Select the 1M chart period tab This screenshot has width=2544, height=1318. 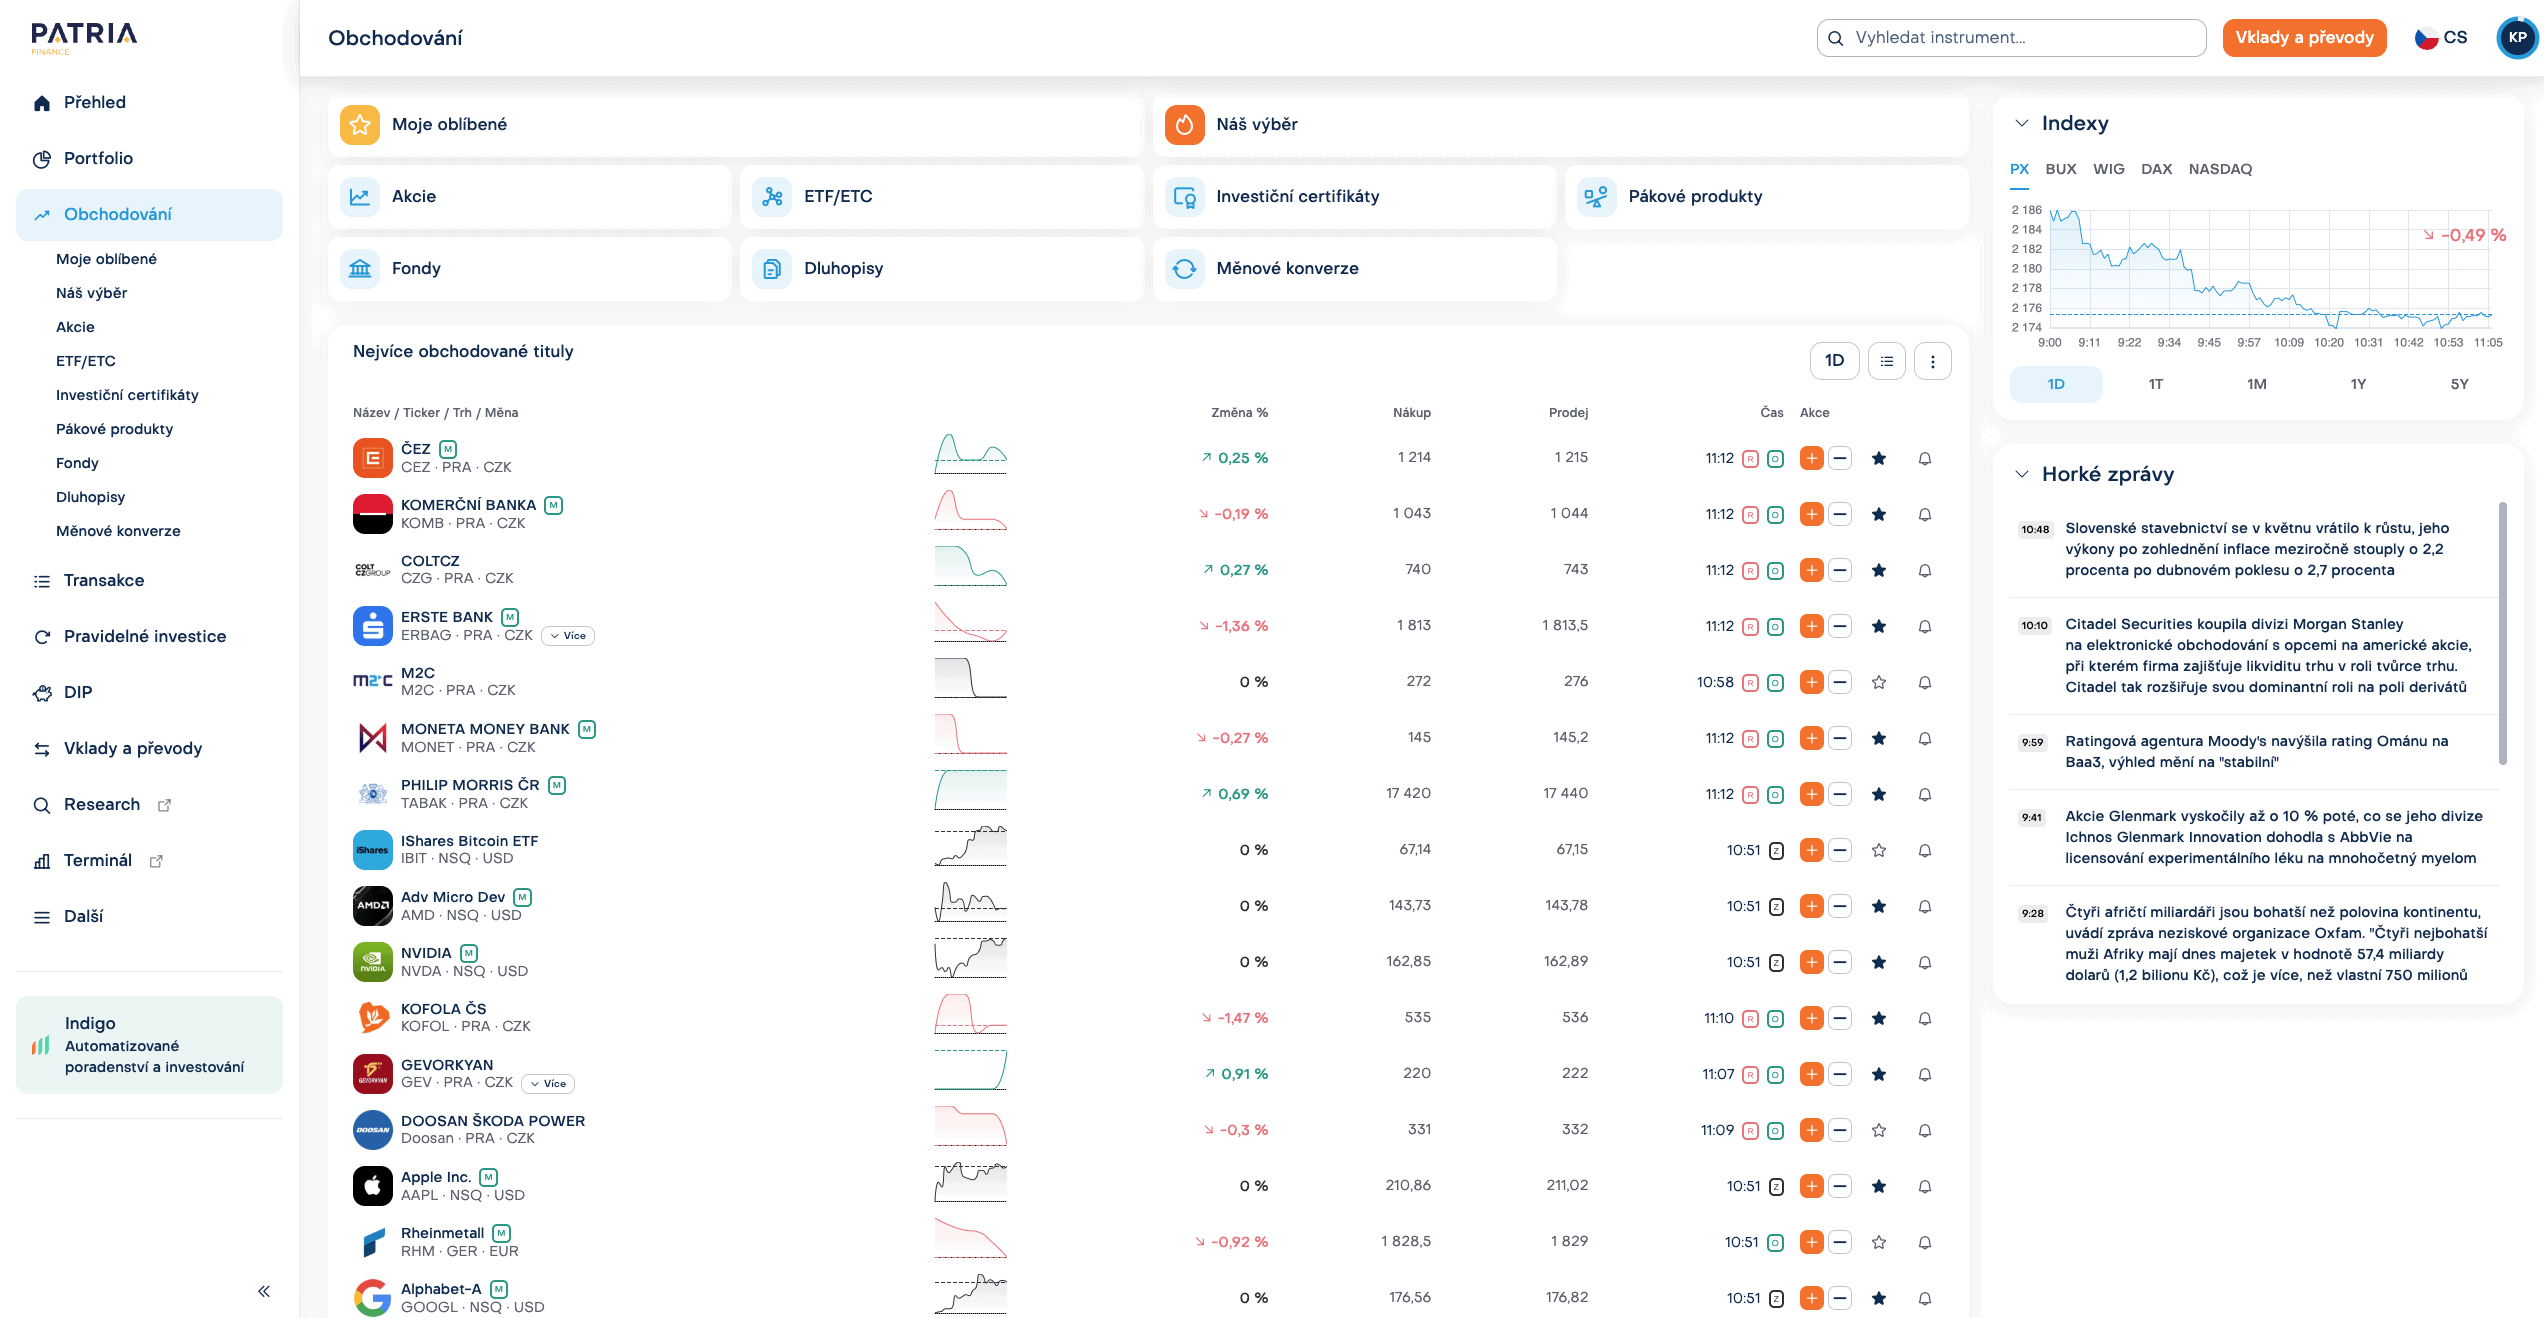[x=2256, y=384]
